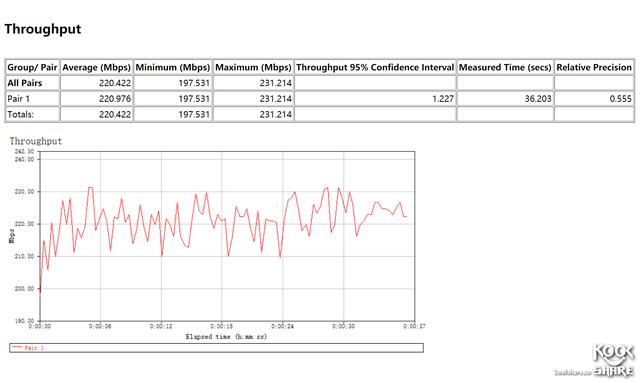Screen dimensions: 640x383
Task: Click confidence interval value 1.227
Action: (443, 98)
